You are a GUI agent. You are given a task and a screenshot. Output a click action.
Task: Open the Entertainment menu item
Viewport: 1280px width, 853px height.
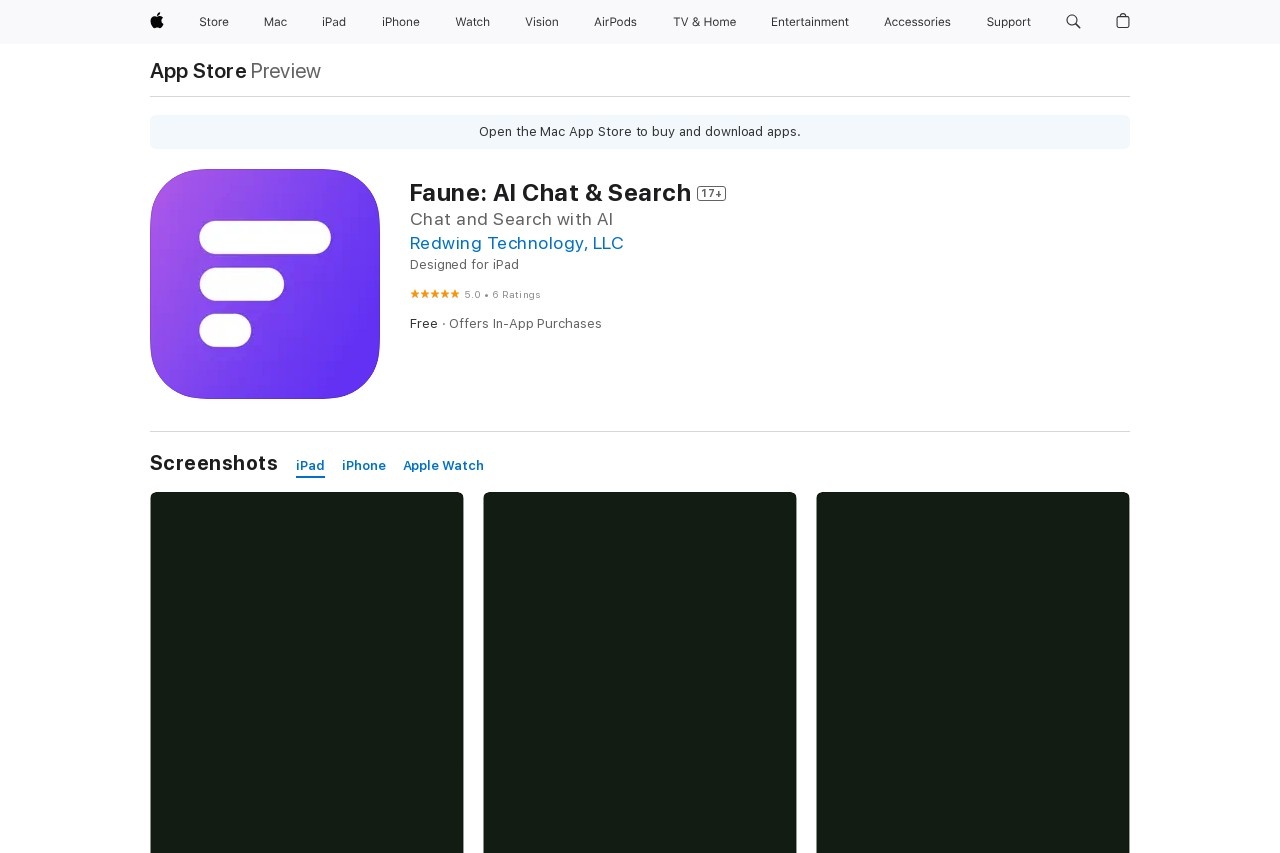[x=810, y=22]
